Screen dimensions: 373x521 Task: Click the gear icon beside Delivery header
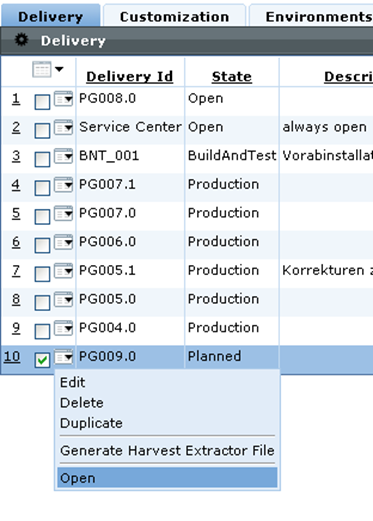point(21,40)
